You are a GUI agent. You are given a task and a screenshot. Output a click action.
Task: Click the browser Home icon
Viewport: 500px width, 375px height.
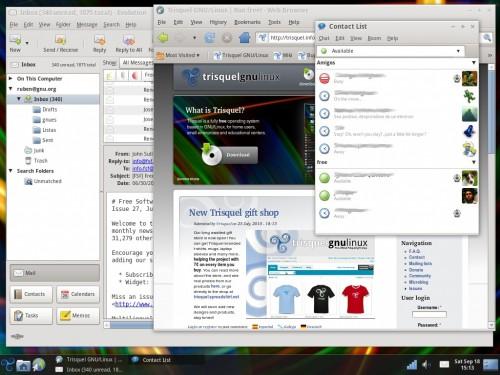click(244, 38)
